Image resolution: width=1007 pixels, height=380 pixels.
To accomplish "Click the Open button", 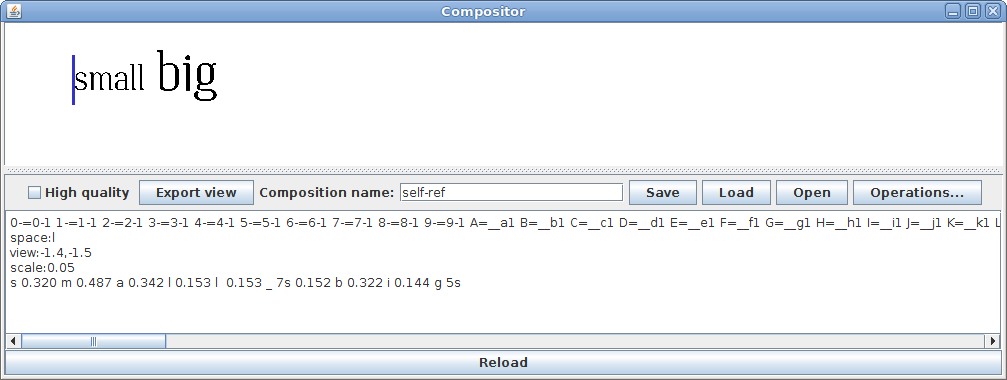I will (812, 193).
